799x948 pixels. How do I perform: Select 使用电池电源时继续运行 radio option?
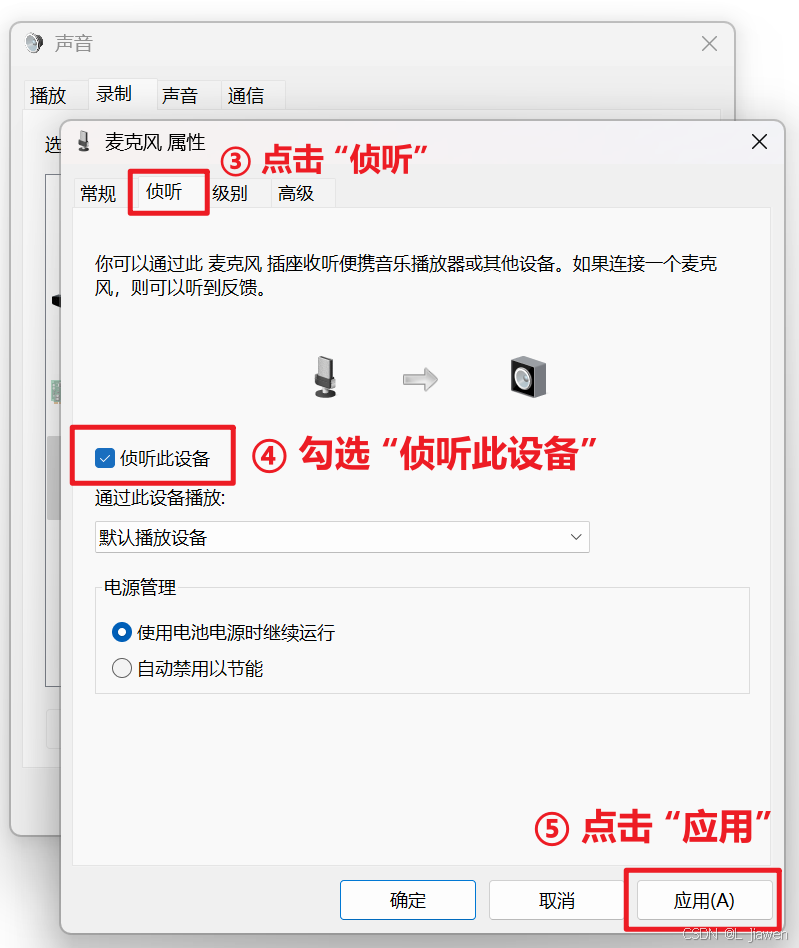point(122,632)
